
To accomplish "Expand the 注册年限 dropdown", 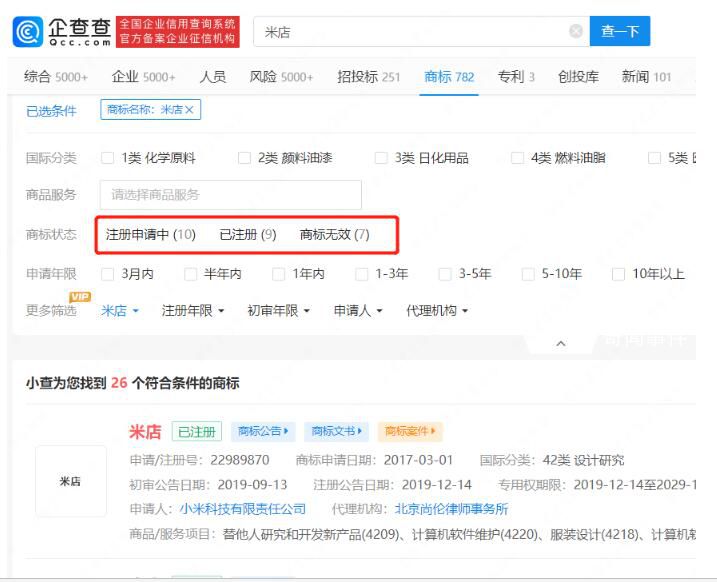I will point(193,311).
